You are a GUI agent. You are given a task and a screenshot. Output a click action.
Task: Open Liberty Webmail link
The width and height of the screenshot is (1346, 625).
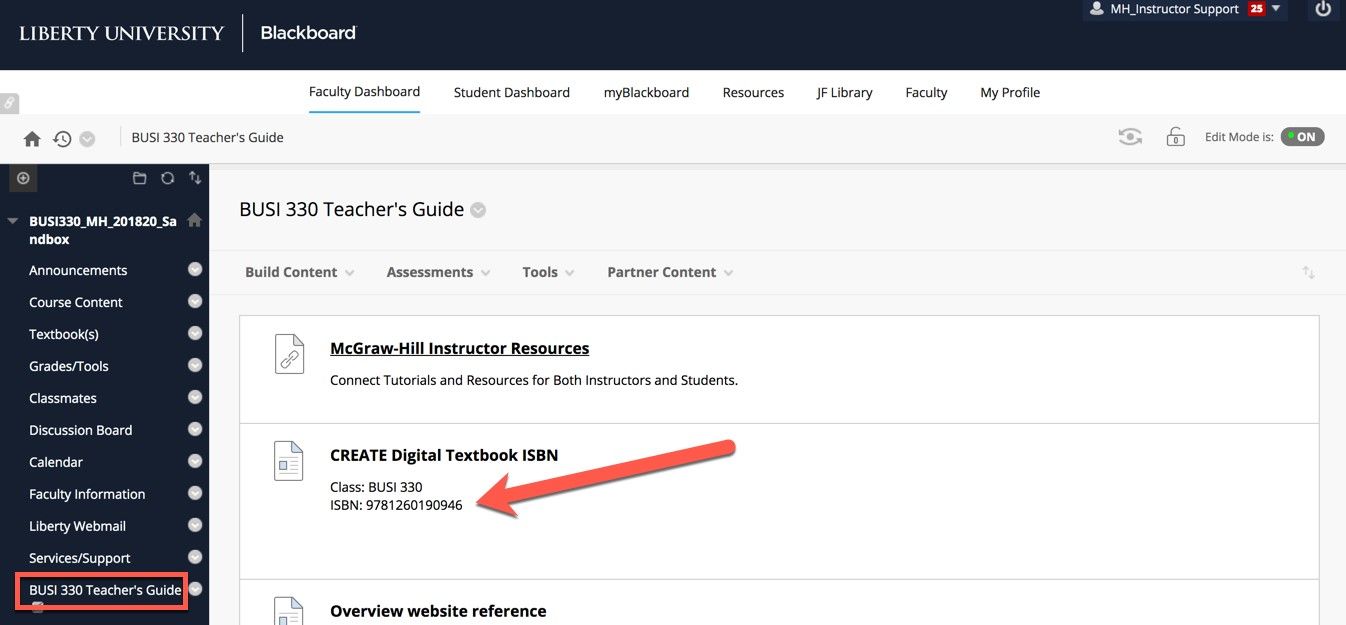78,526
